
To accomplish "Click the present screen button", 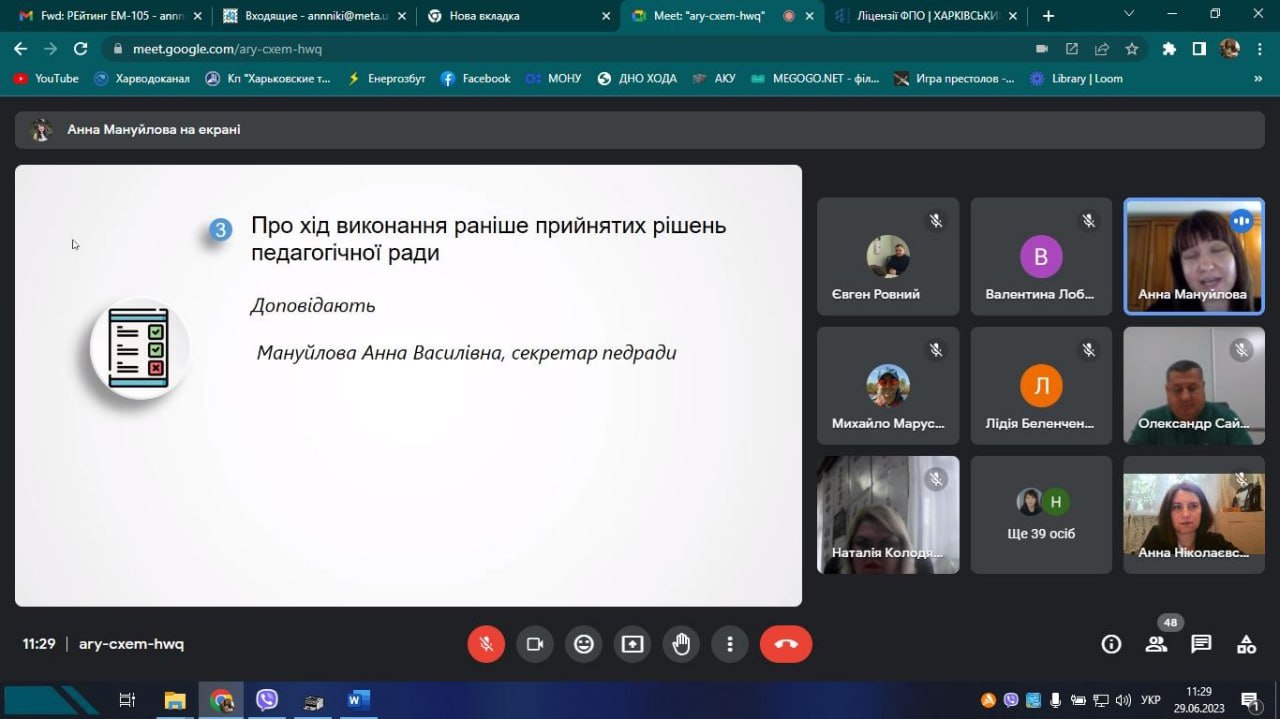I will pyautogui.click(x=632, y=644).
